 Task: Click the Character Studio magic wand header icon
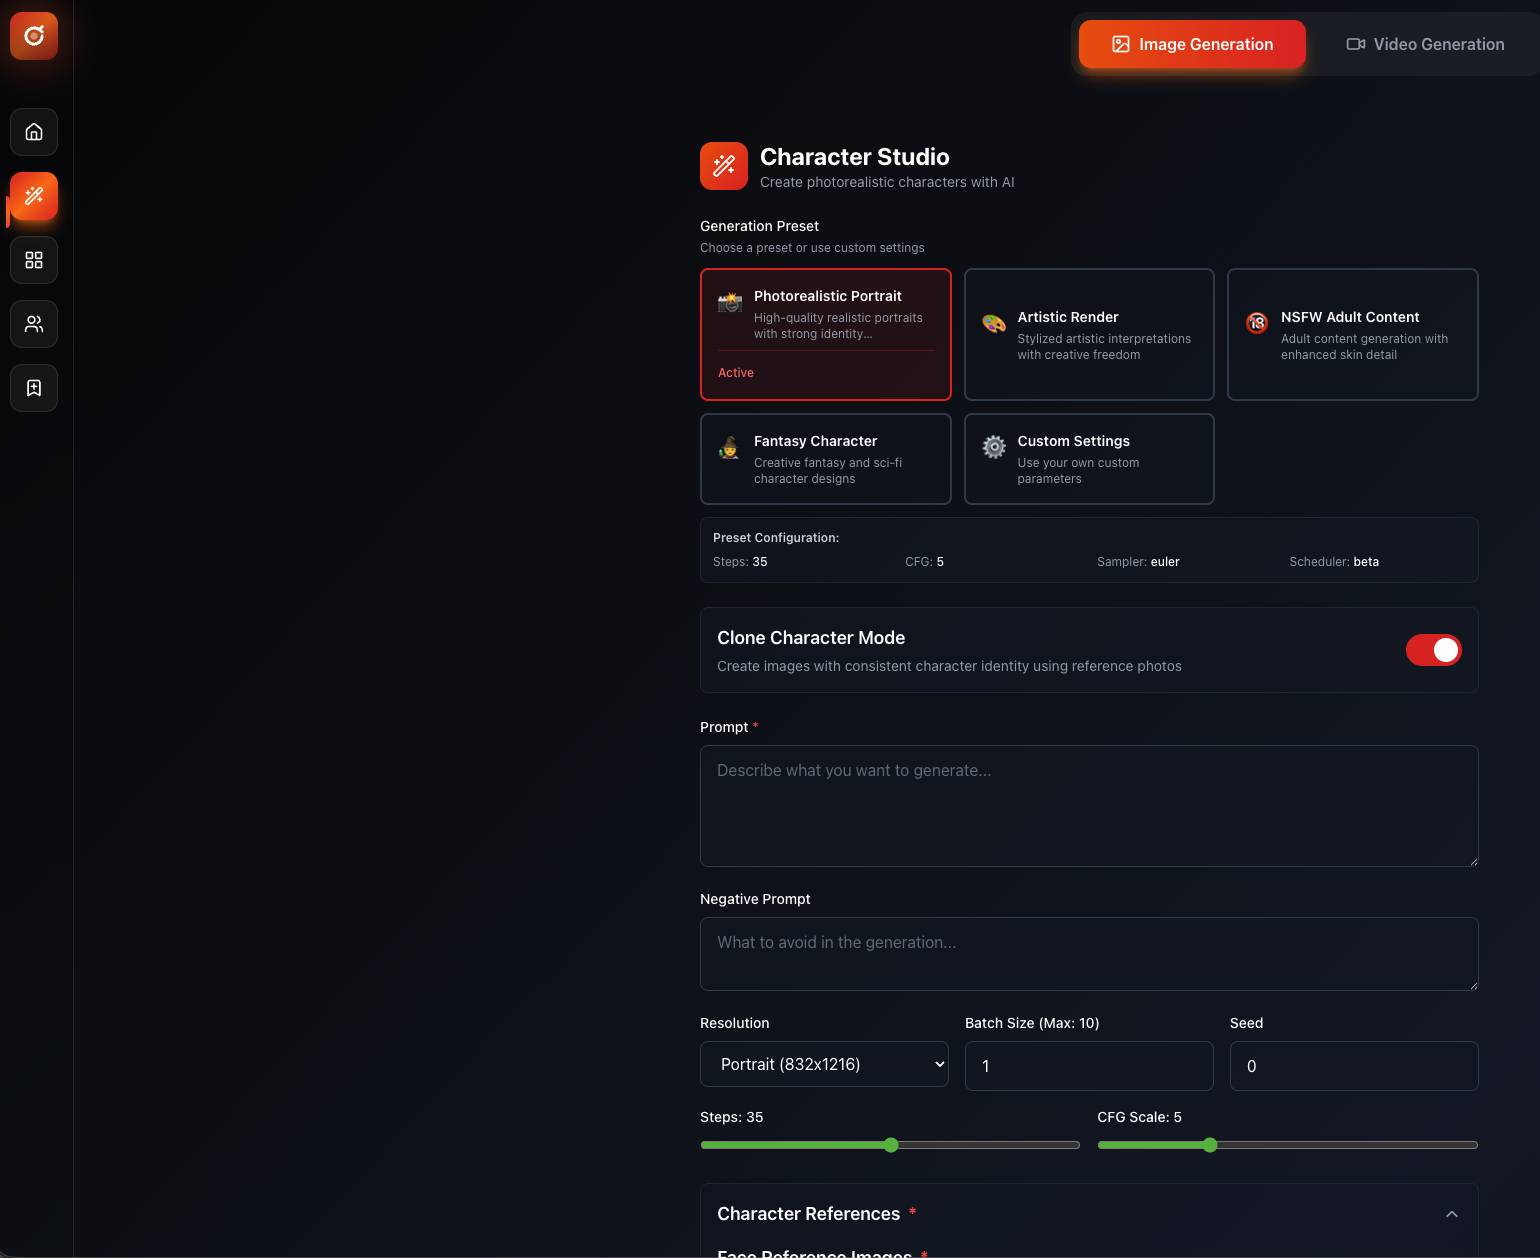[723, 166]
